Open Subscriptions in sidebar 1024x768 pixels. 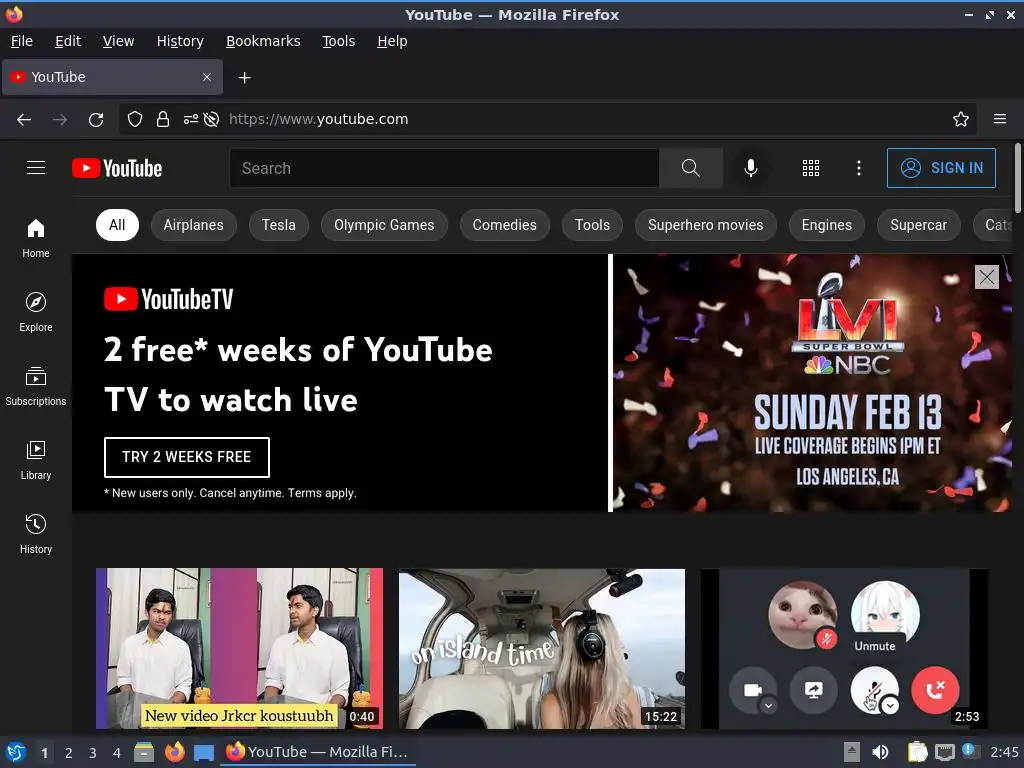(x=36, y=386)
